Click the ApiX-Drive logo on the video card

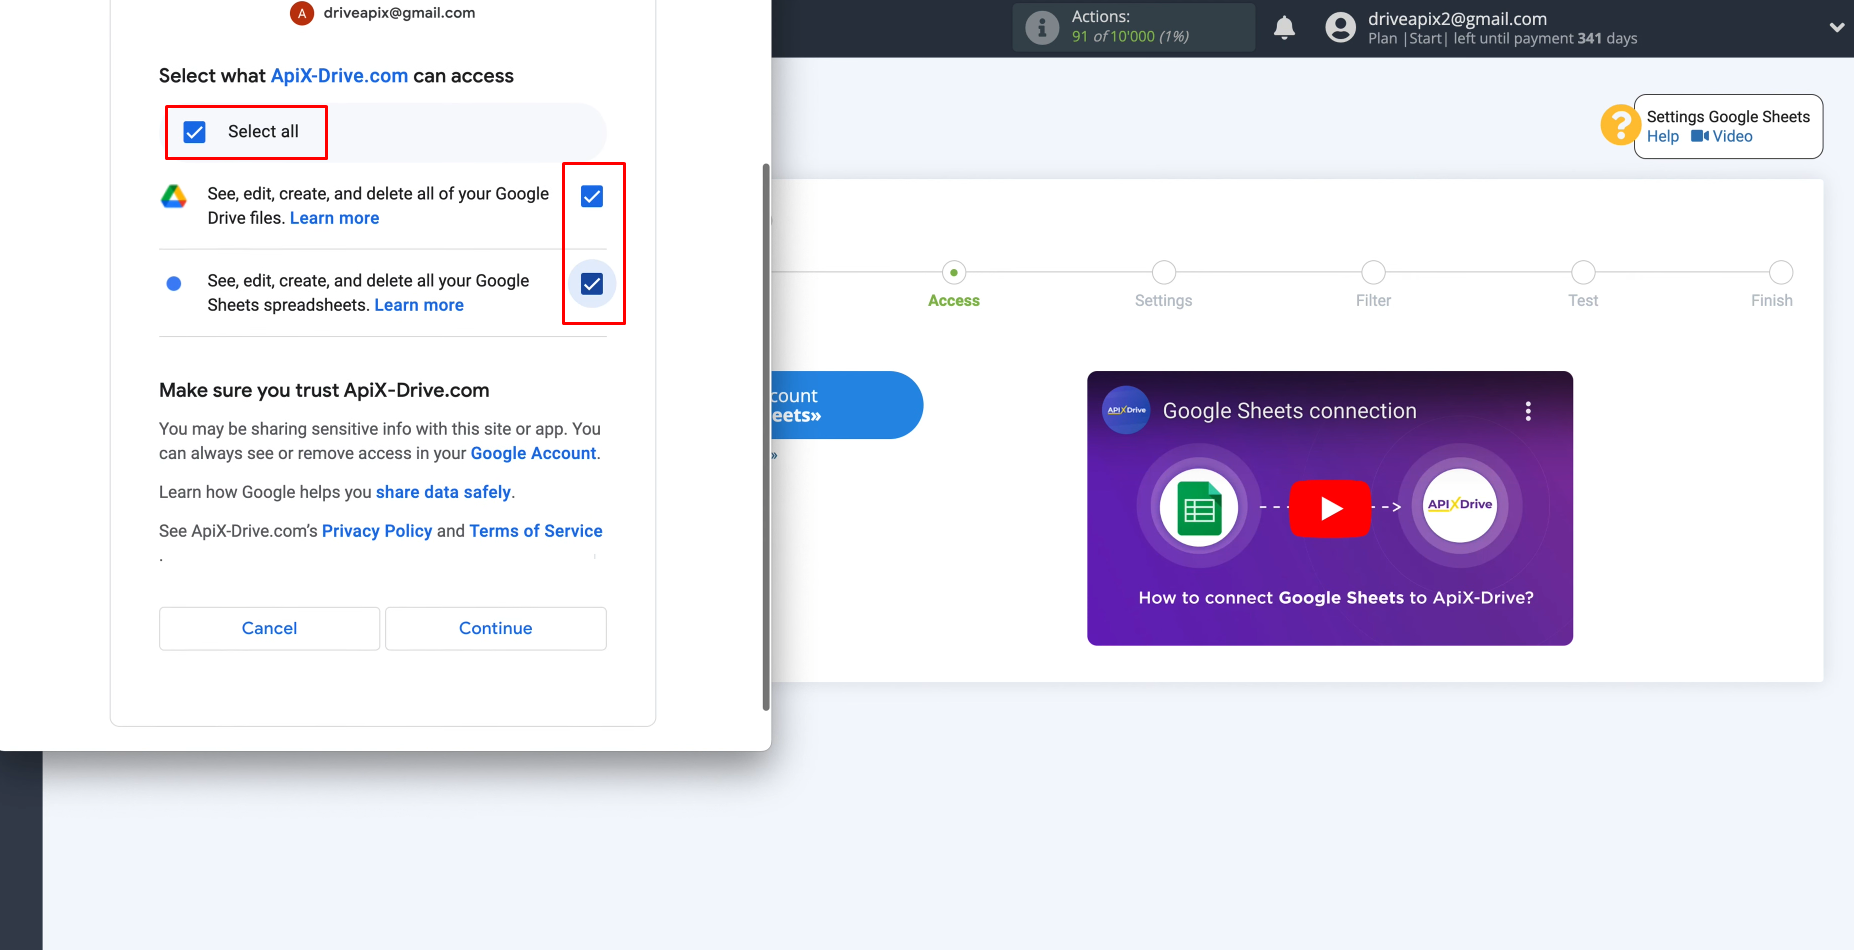click(x=1126, y=409)
